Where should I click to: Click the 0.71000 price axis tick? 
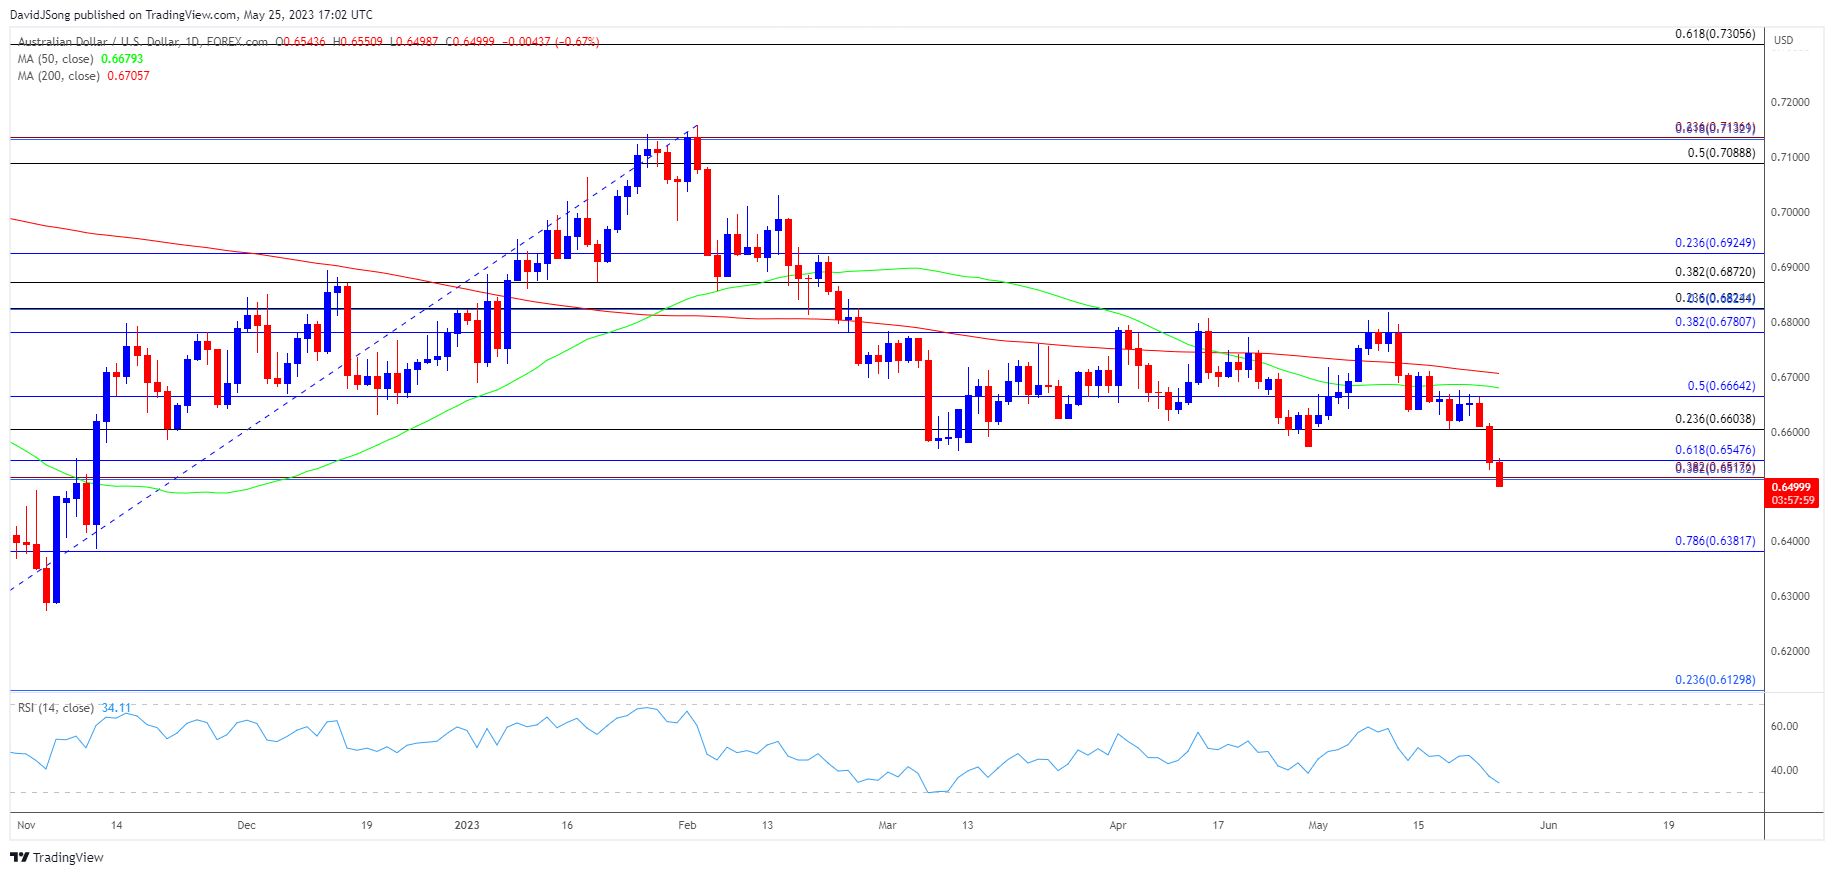(x=1790, y=157)
